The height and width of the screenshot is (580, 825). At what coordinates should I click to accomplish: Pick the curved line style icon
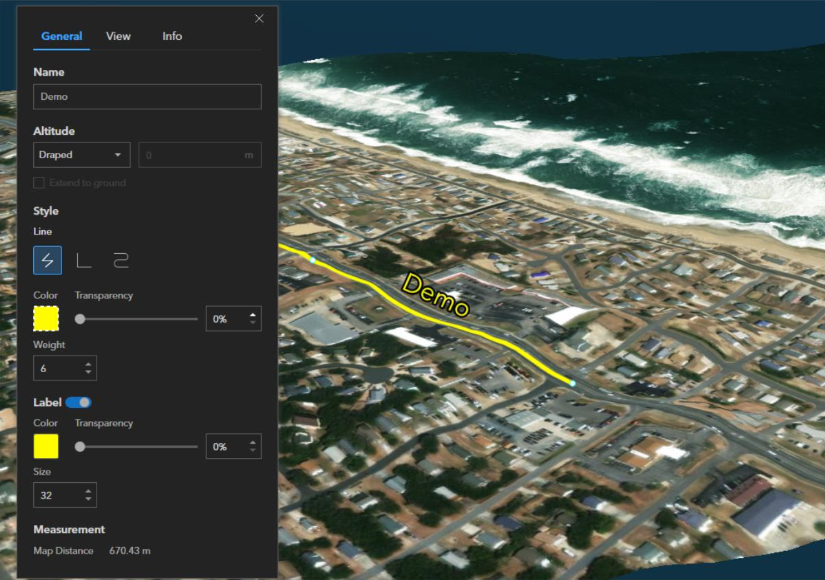pos(121,260)
